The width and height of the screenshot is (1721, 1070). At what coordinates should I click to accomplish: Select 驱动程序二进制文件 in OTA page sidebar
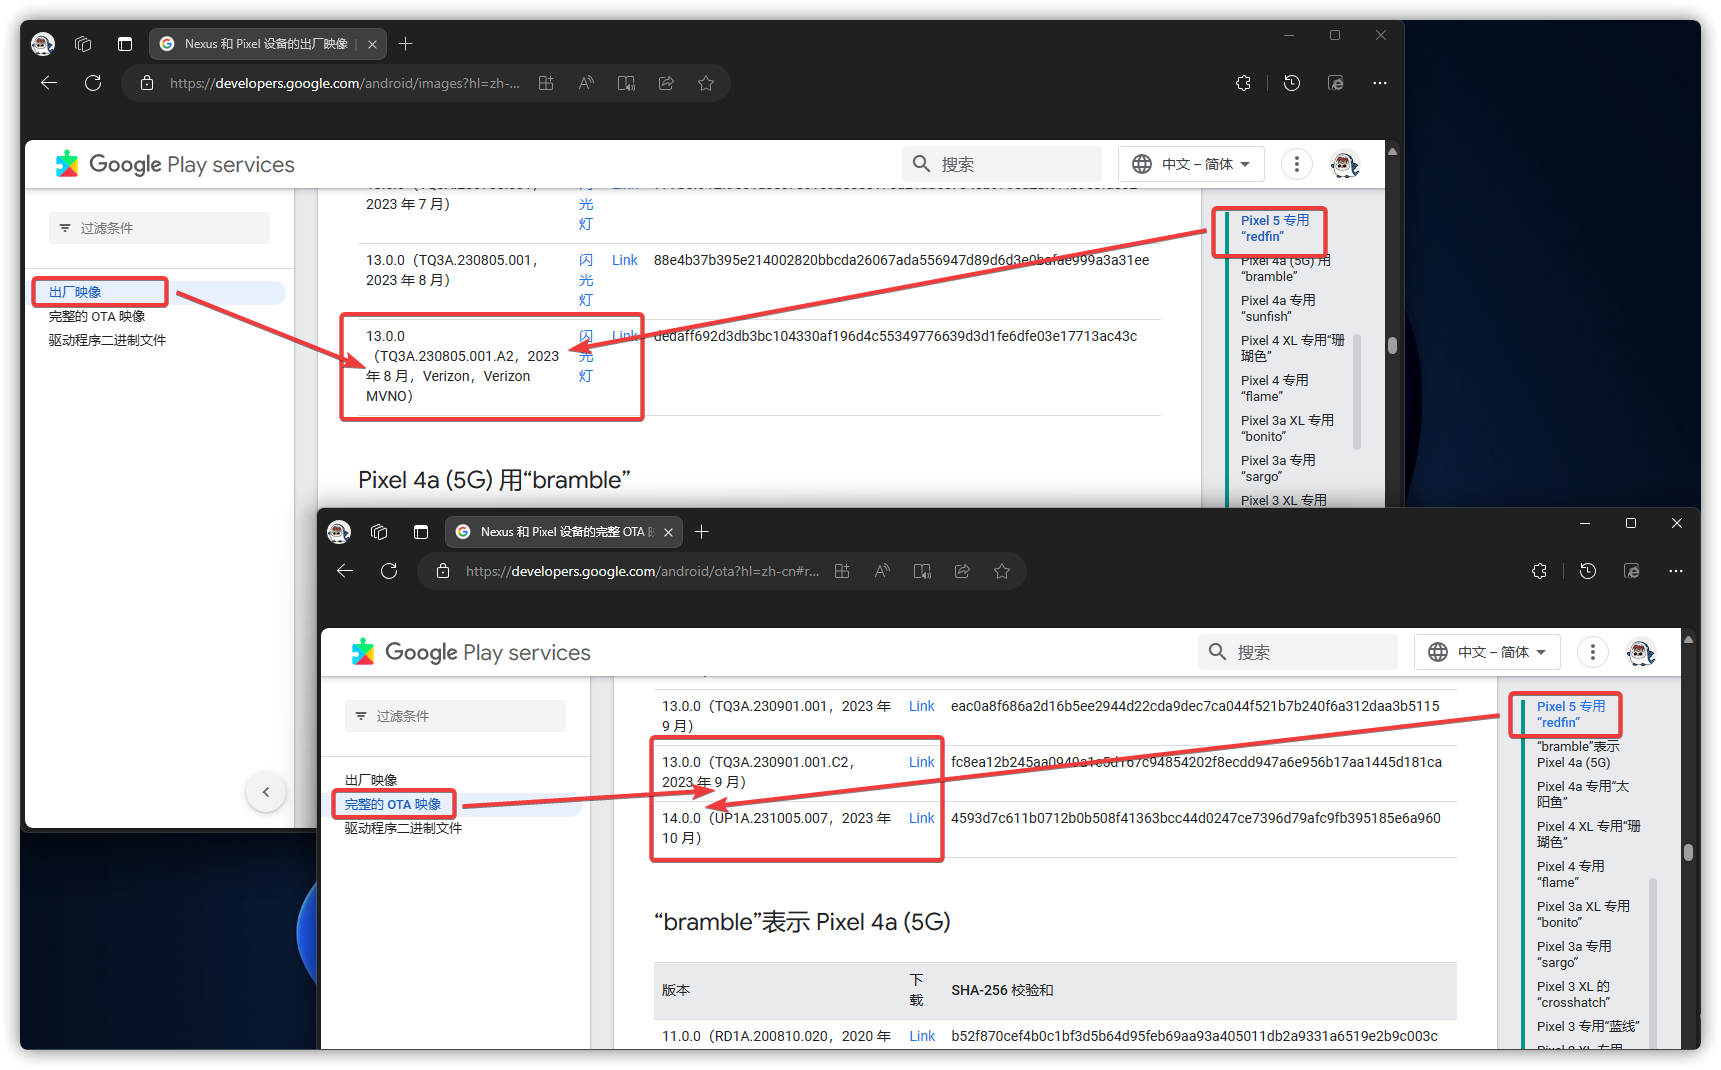click(x=403, y=828)
